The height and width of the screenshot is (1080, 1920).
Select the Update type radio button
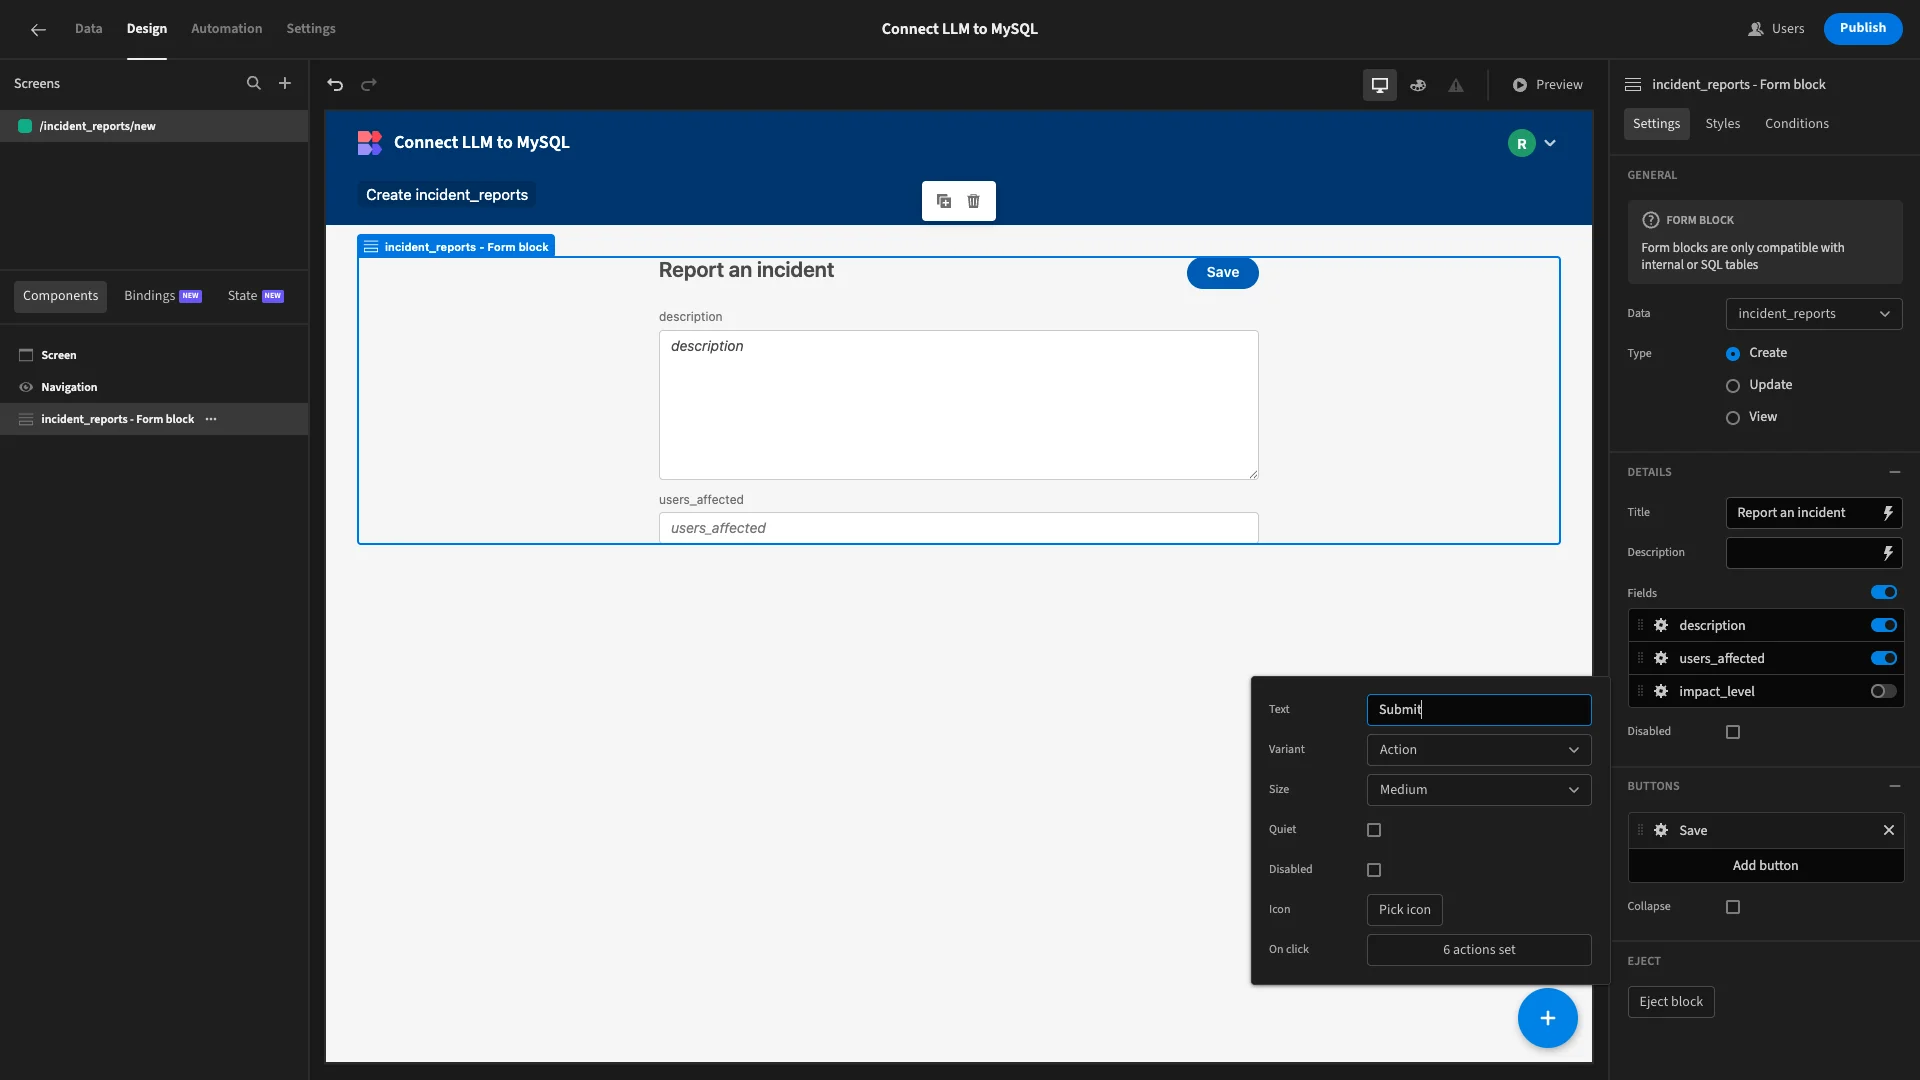click(x=1733, y=386)
